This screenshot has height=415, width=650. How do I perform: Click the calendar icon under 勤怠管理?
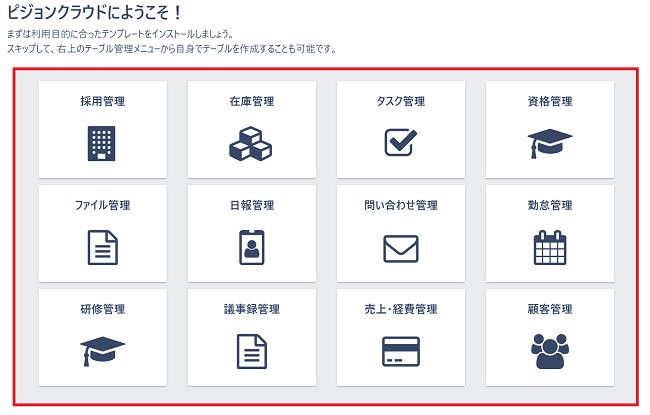click(x=549, y=247)
